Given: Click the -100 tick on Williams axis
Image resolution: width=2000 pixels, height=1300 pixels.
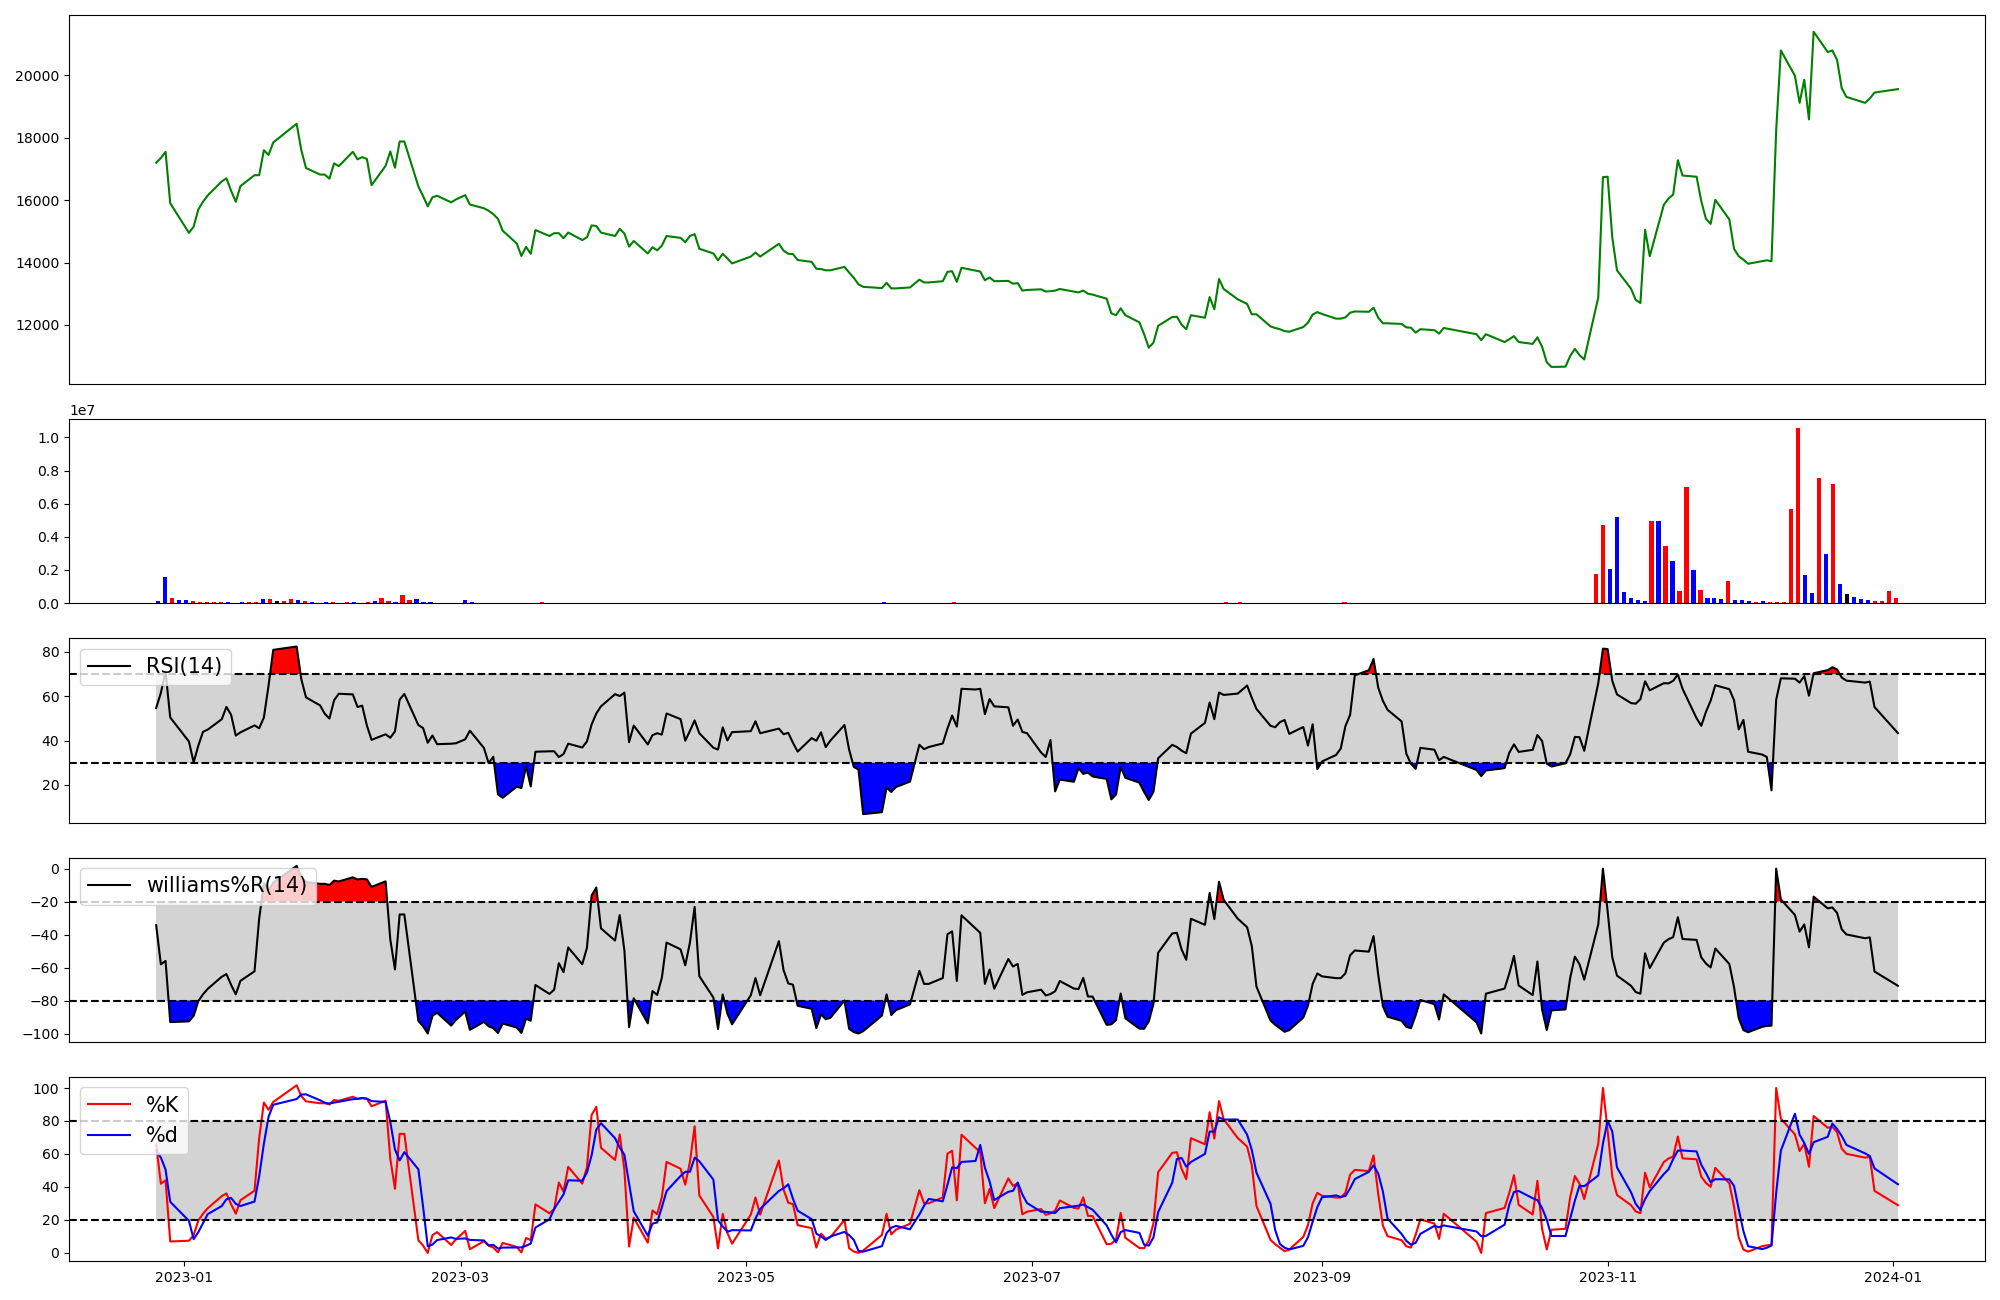Looking at the screenshot, I should coord(42,1034).
